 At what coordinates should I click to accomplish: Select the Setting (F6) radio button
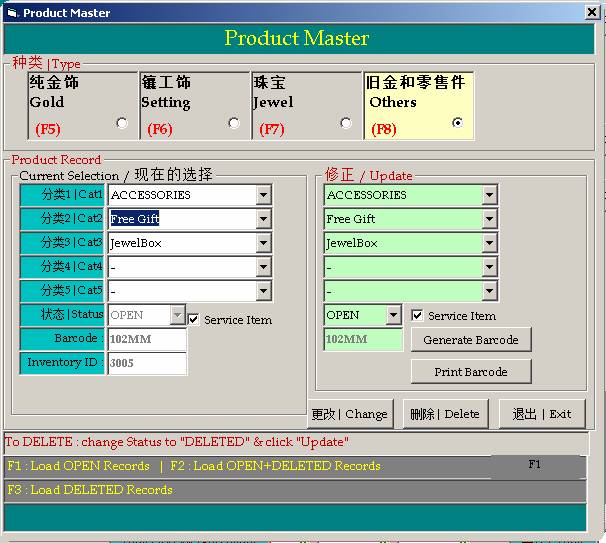coord(234,123)
